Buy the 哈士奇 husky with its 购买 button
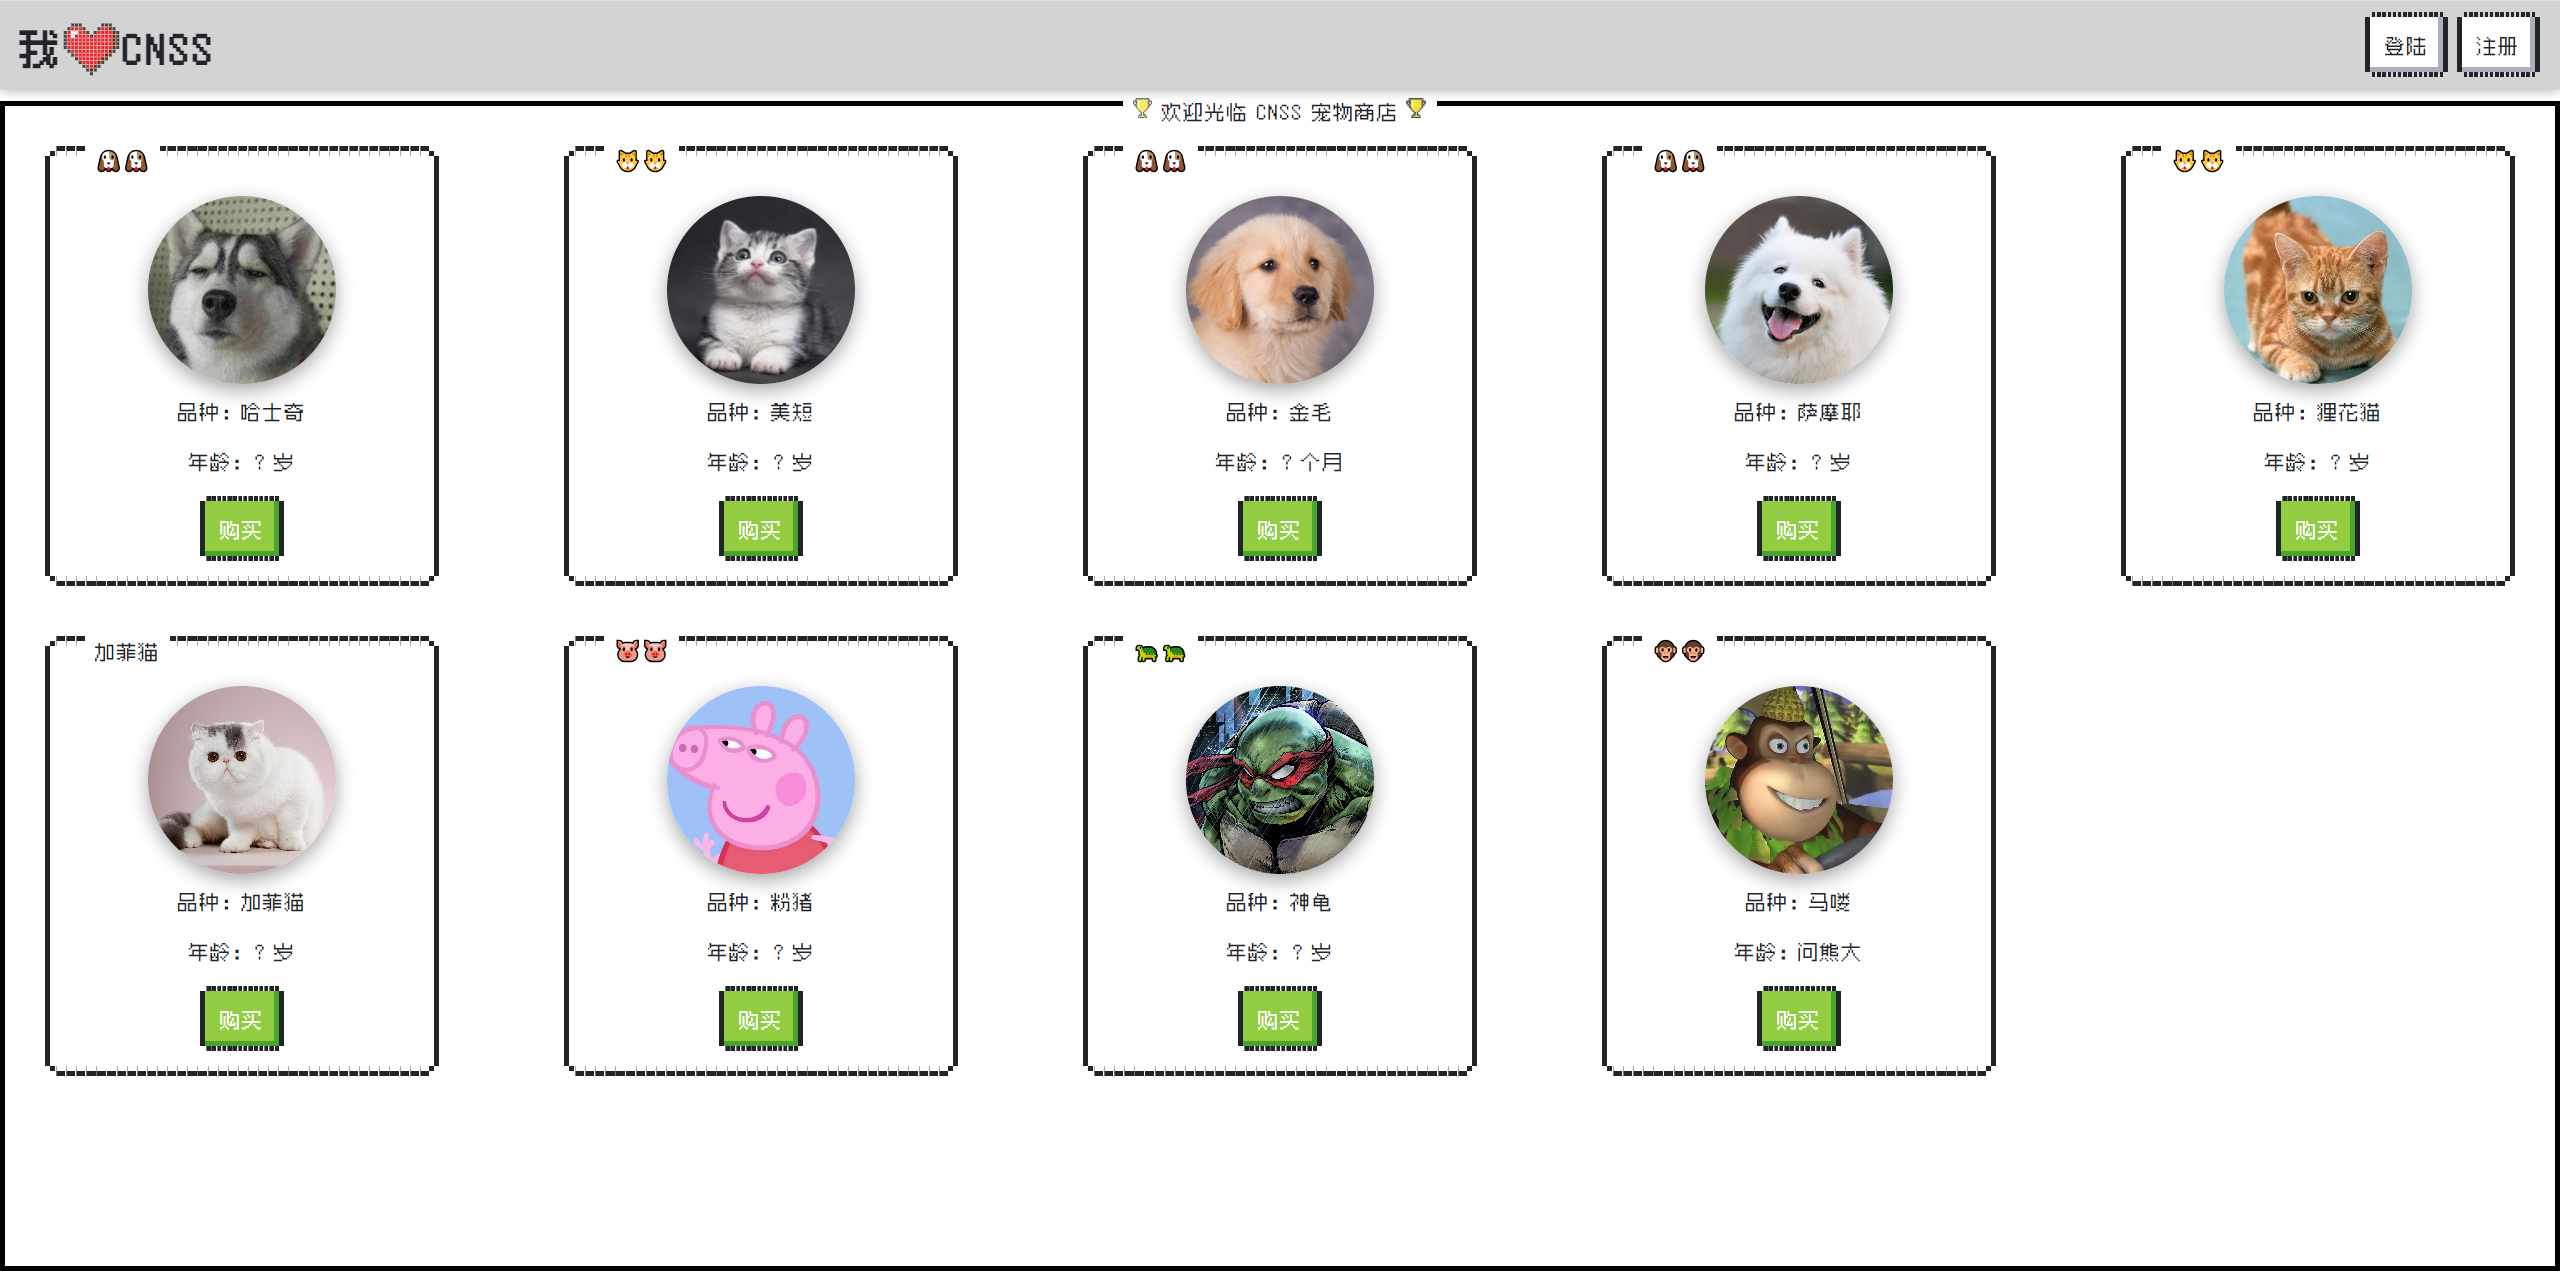Screen dimensions: 2560x1272 (x=241, y=529)
